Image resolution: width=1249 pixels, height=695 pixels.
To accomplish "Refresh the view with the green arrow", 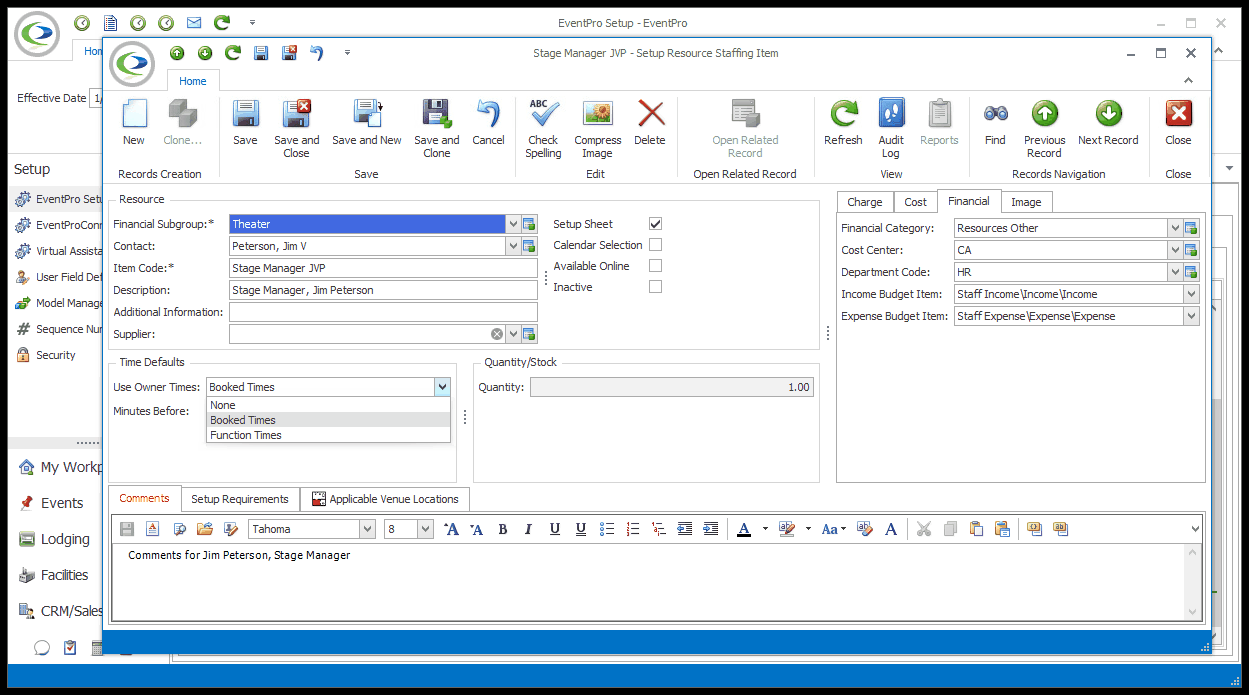I will [x=843, y=114].
